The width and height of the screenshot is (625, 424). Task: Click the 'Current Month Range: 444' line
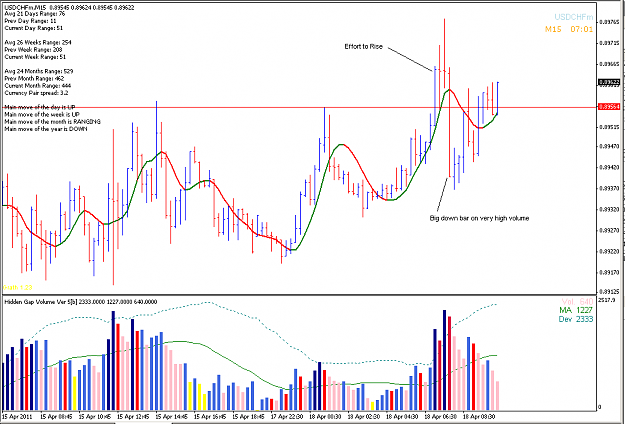click(x=37, y=85)
